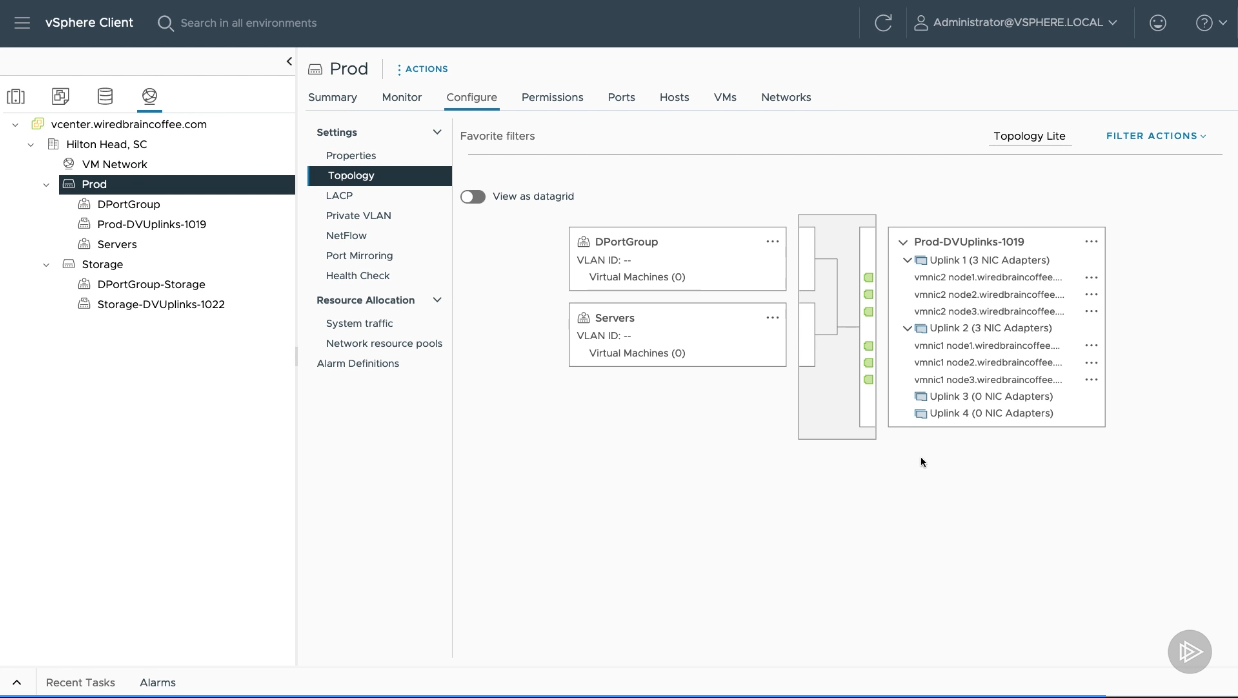1238x698 pixels.
Task: Select DPortGroup-Storage in inventory tree
Action: (x=151, y=284)
